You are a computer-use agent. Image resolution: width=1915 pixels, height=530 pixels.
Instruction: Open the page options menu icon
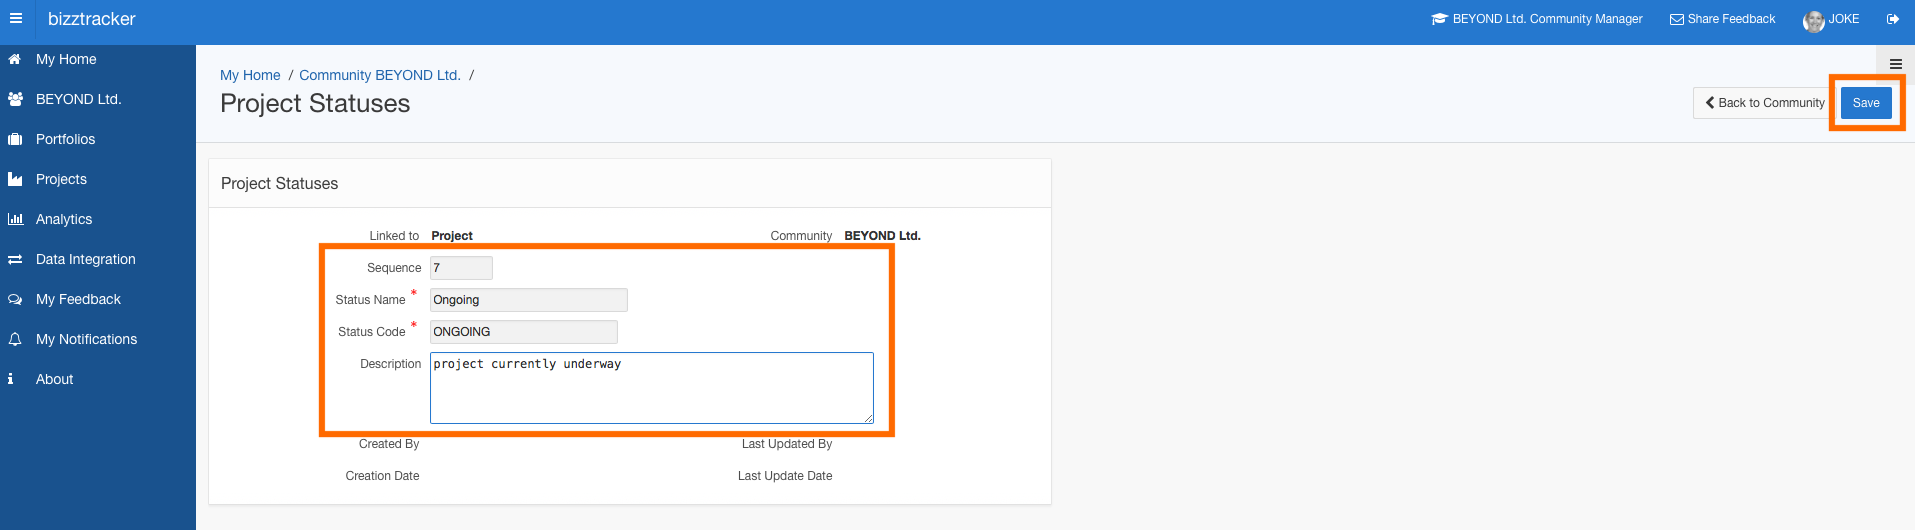coord(1896,64)
